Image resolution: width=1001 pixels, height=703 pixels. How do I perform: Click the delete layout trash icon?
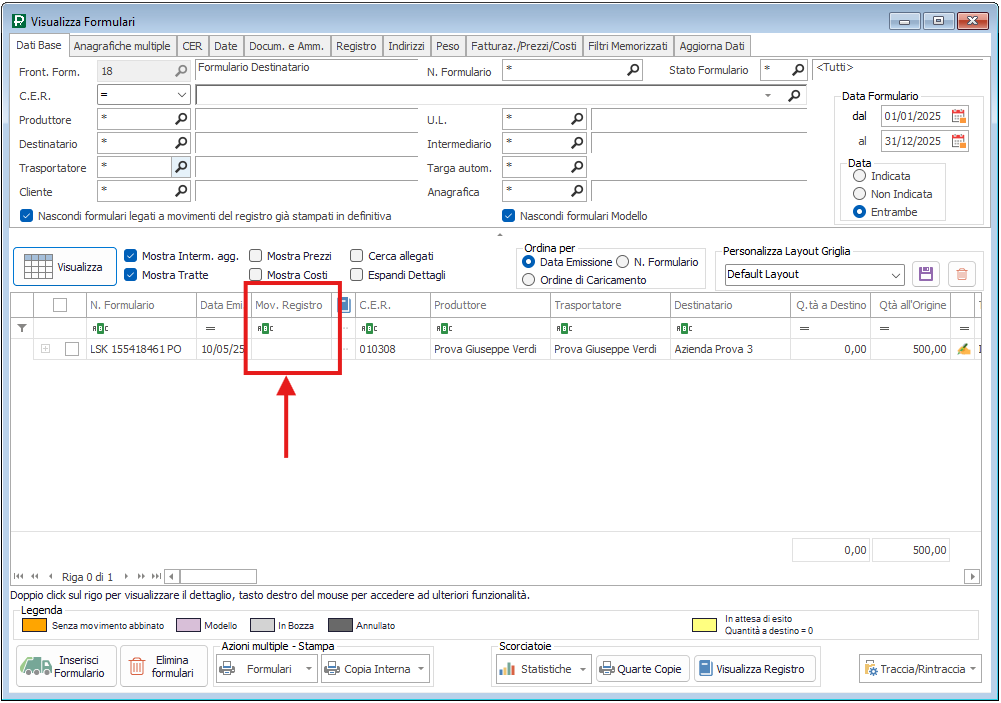click(x=960, y=274)
